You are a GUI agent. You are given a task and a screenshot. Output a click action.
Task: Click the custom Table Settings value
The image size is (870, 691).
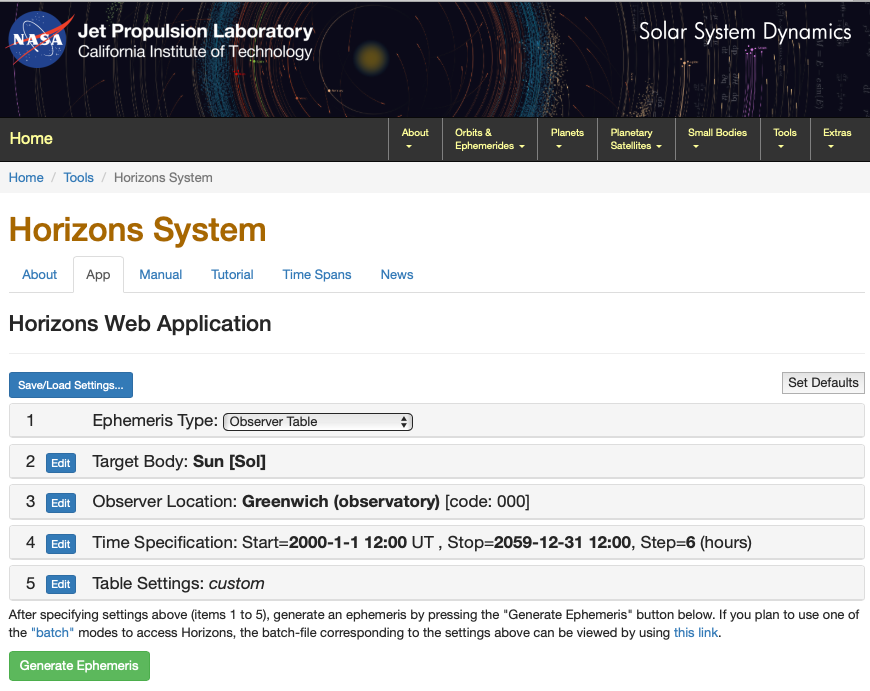[236, 583]
